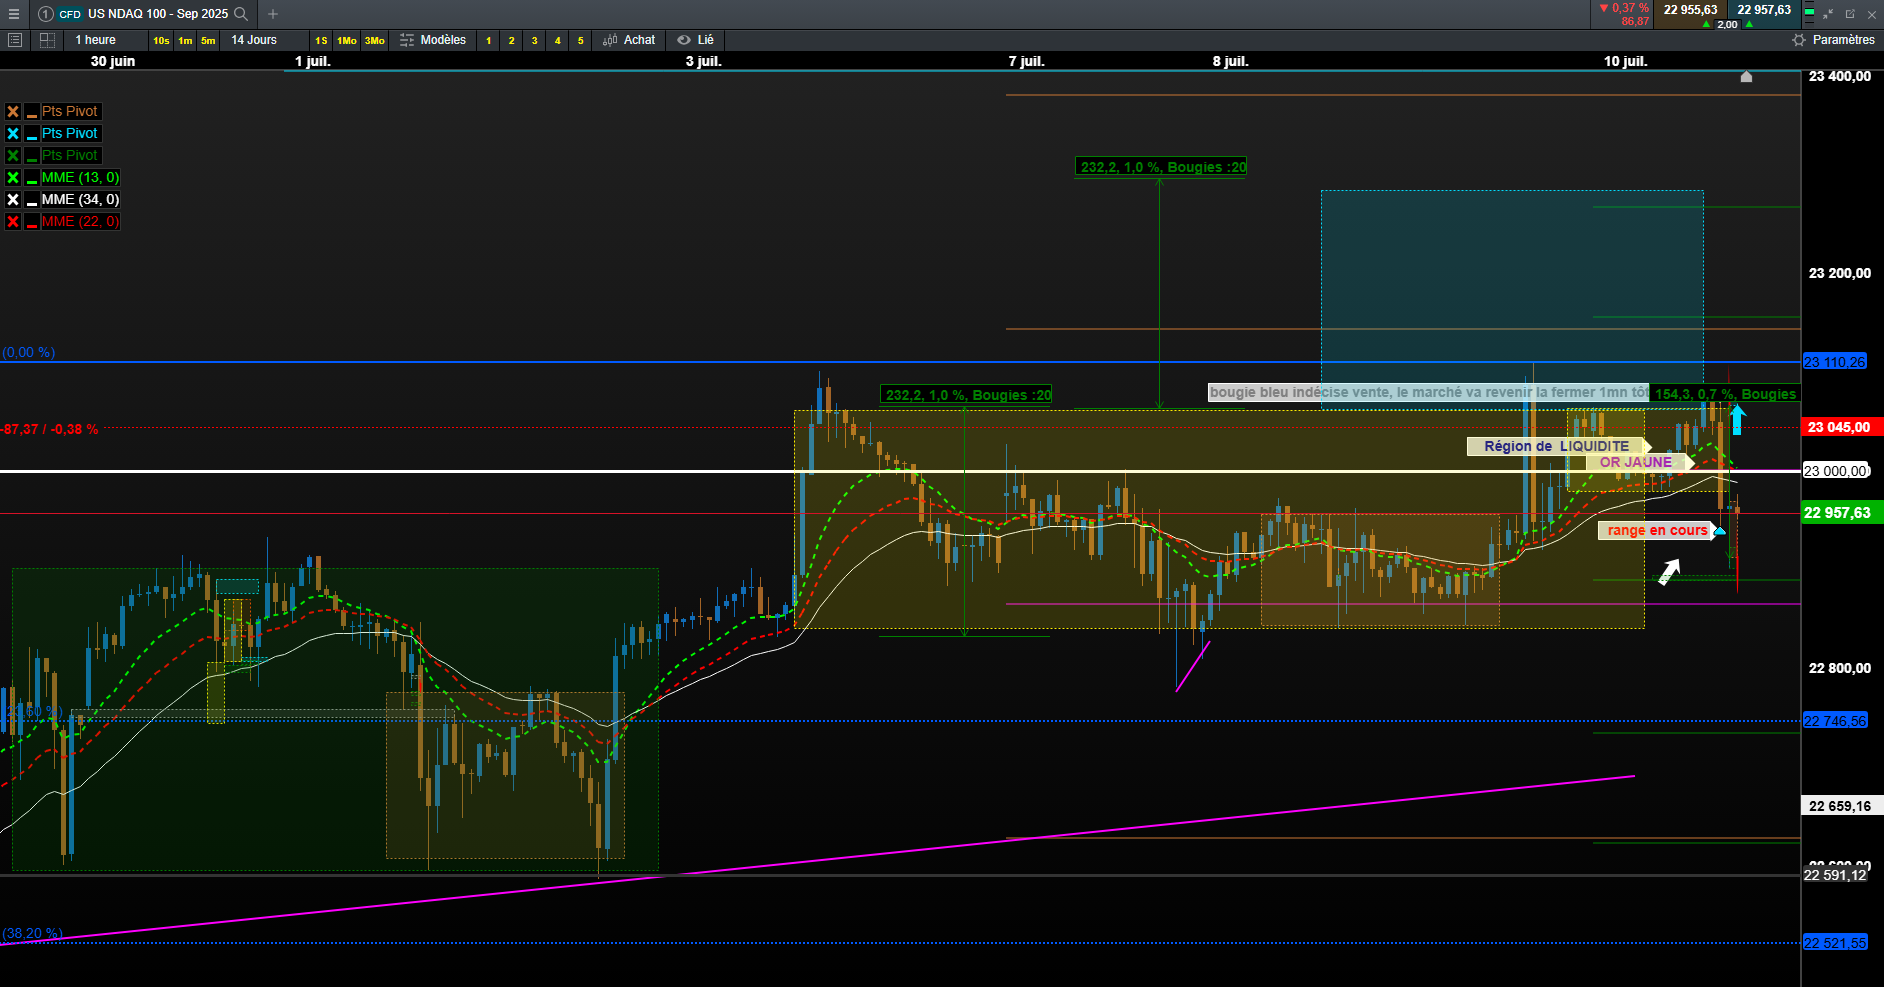Screen dimensions: 1884x987
Task: Set history span to 3Mo
Action: pyautogui.click(x=375, y=40)
